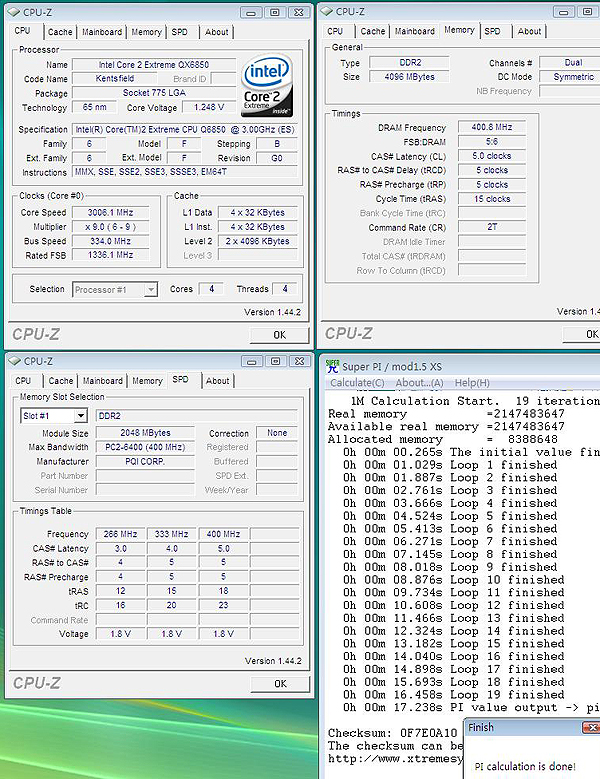Click the Module Size value 2048 MBytes
Image resolution: width=600 pixels, height=779 pixels.
click(145, 433)
